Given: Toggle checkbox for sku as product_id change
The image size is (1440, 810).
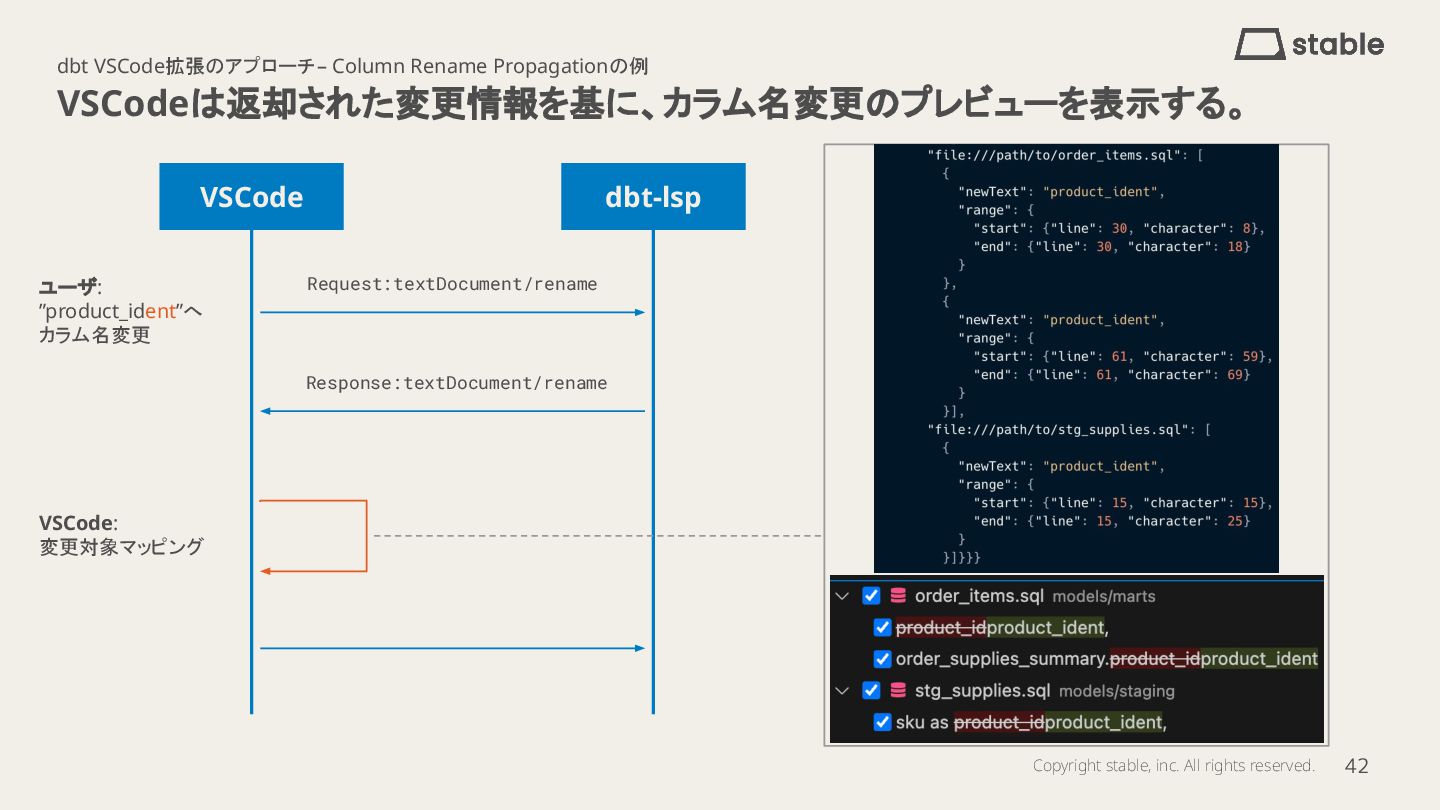Looking at the screenshot, I should click(882, 722).
